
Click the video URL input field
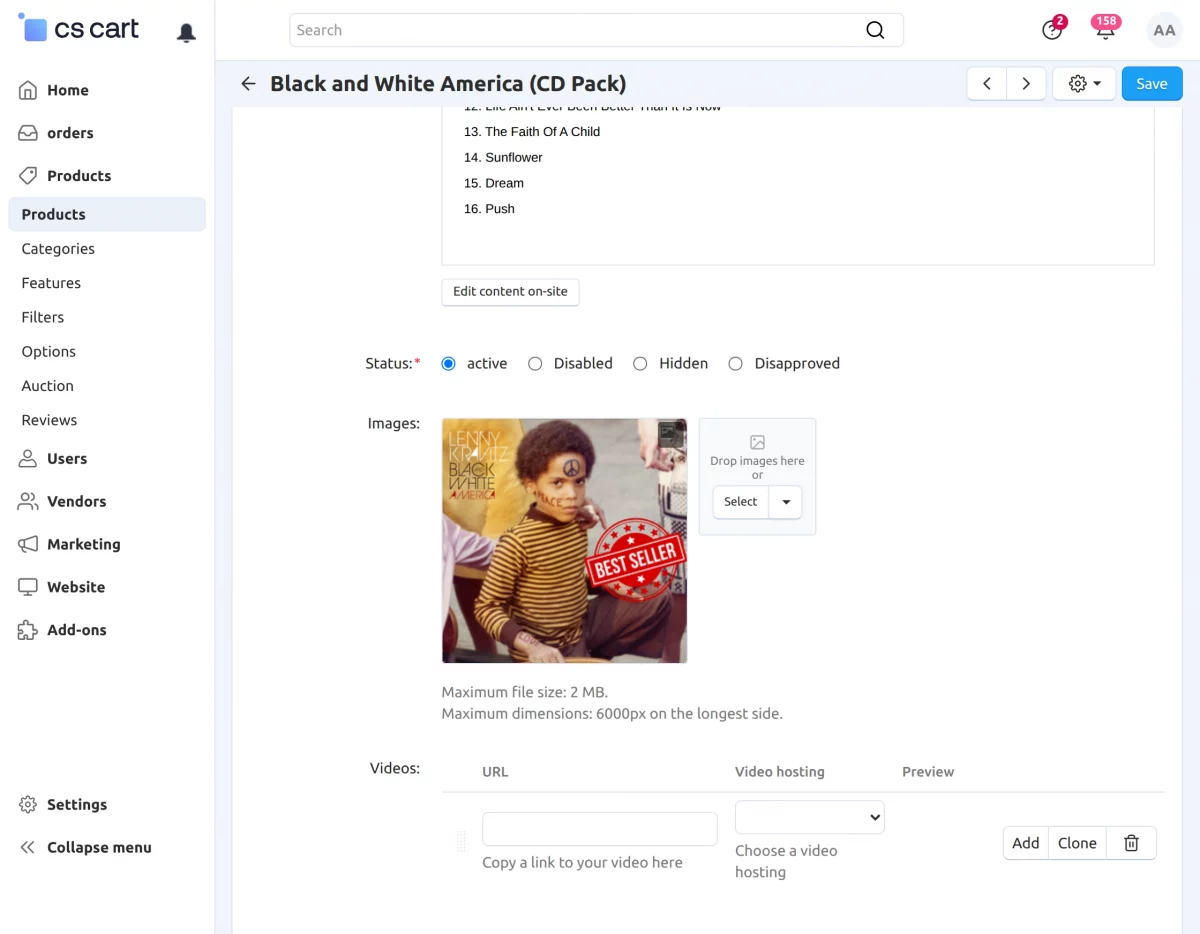pos(600,829)
